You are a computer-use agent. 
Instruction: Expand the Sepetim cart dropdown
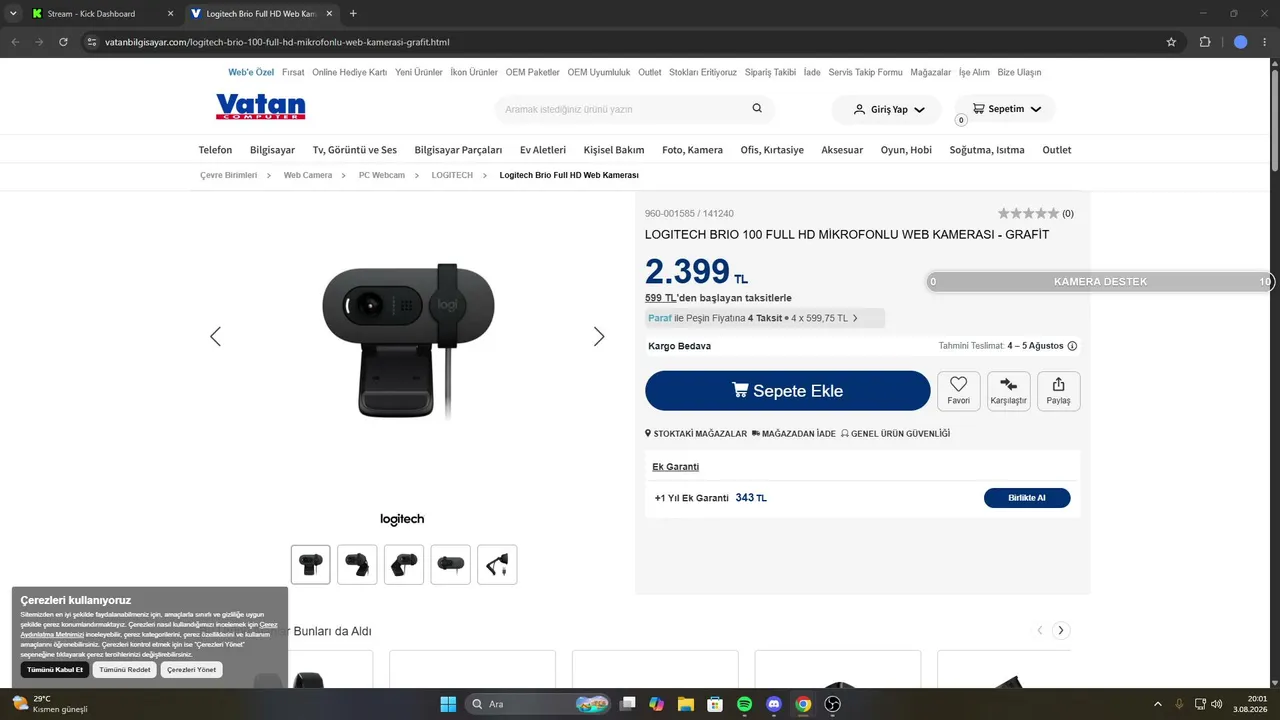tap(1005, 109)
